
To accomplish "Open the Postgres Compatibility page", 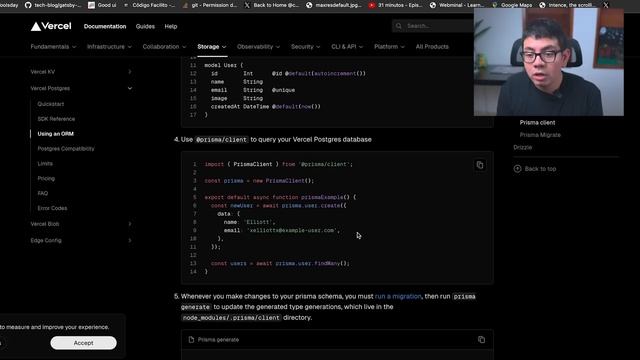I will (x=66, y=149).
